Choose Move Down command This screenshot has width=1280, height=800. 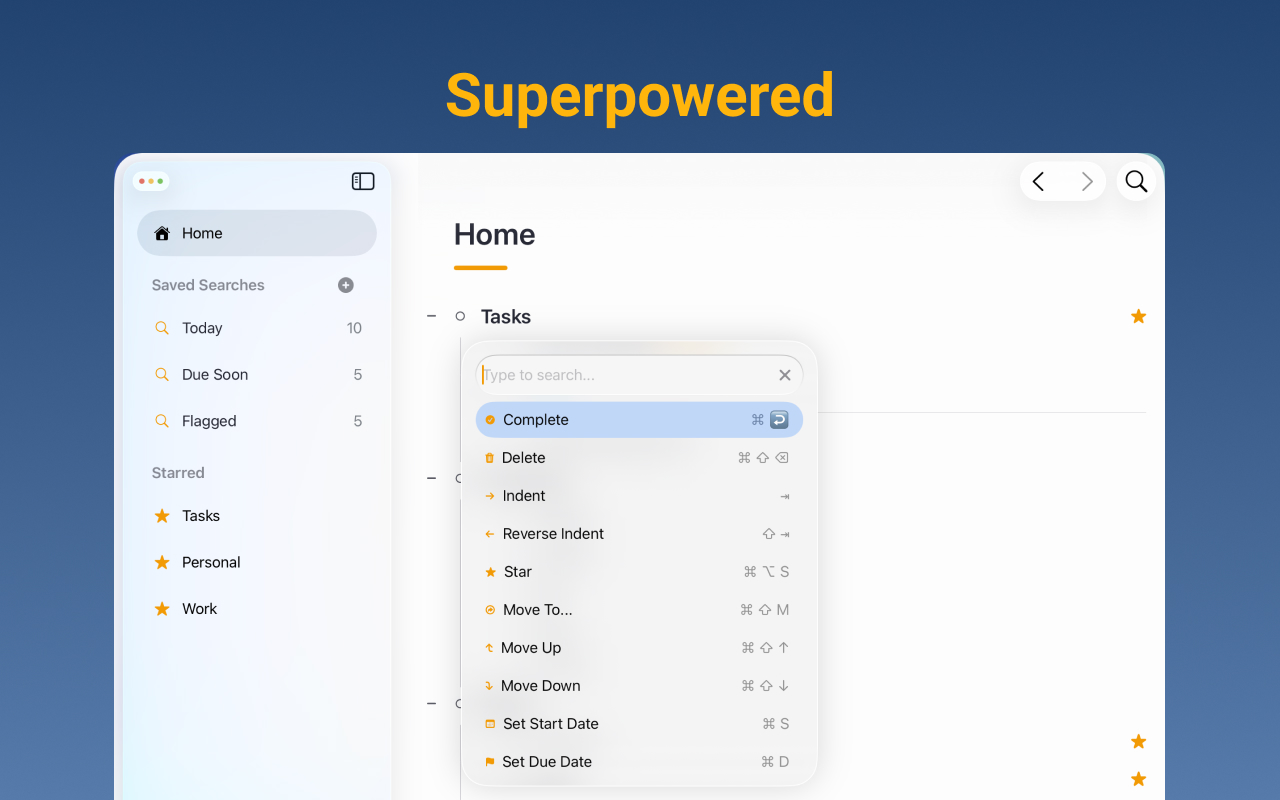tap(639, 686)
